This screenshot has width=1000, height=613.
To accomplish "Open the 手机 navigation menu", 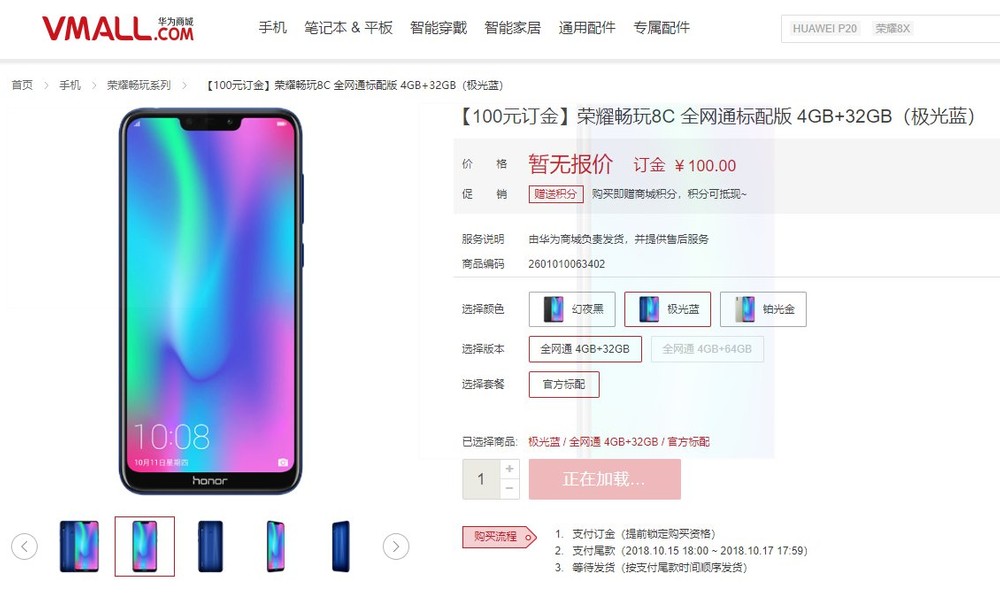I will [x=272, y=28].
